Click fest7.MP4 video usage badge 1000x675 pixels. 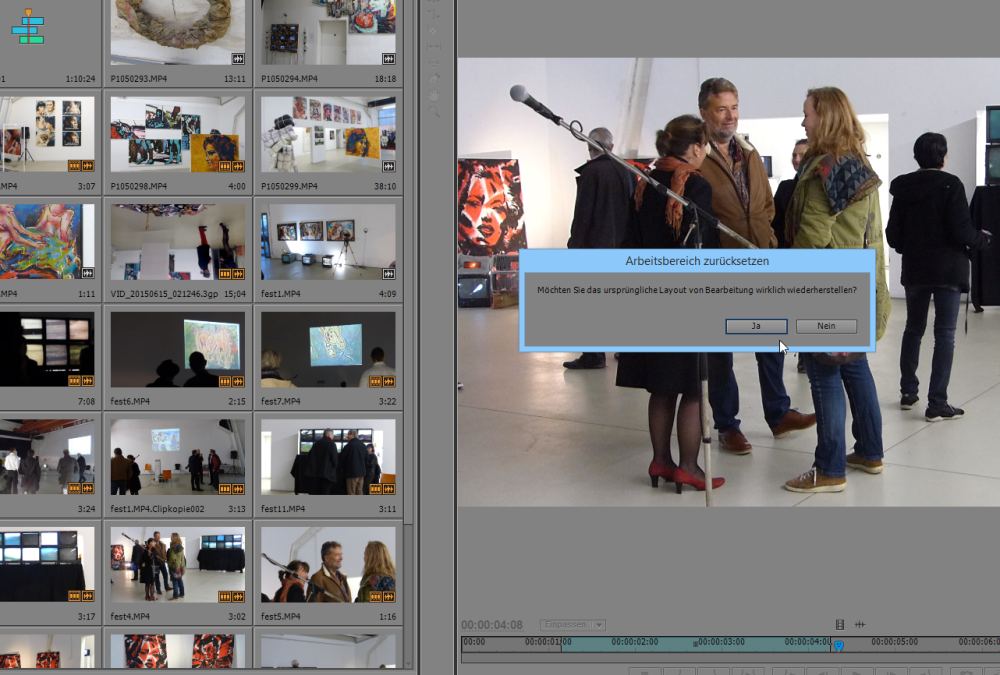click(x=376, y=382)
